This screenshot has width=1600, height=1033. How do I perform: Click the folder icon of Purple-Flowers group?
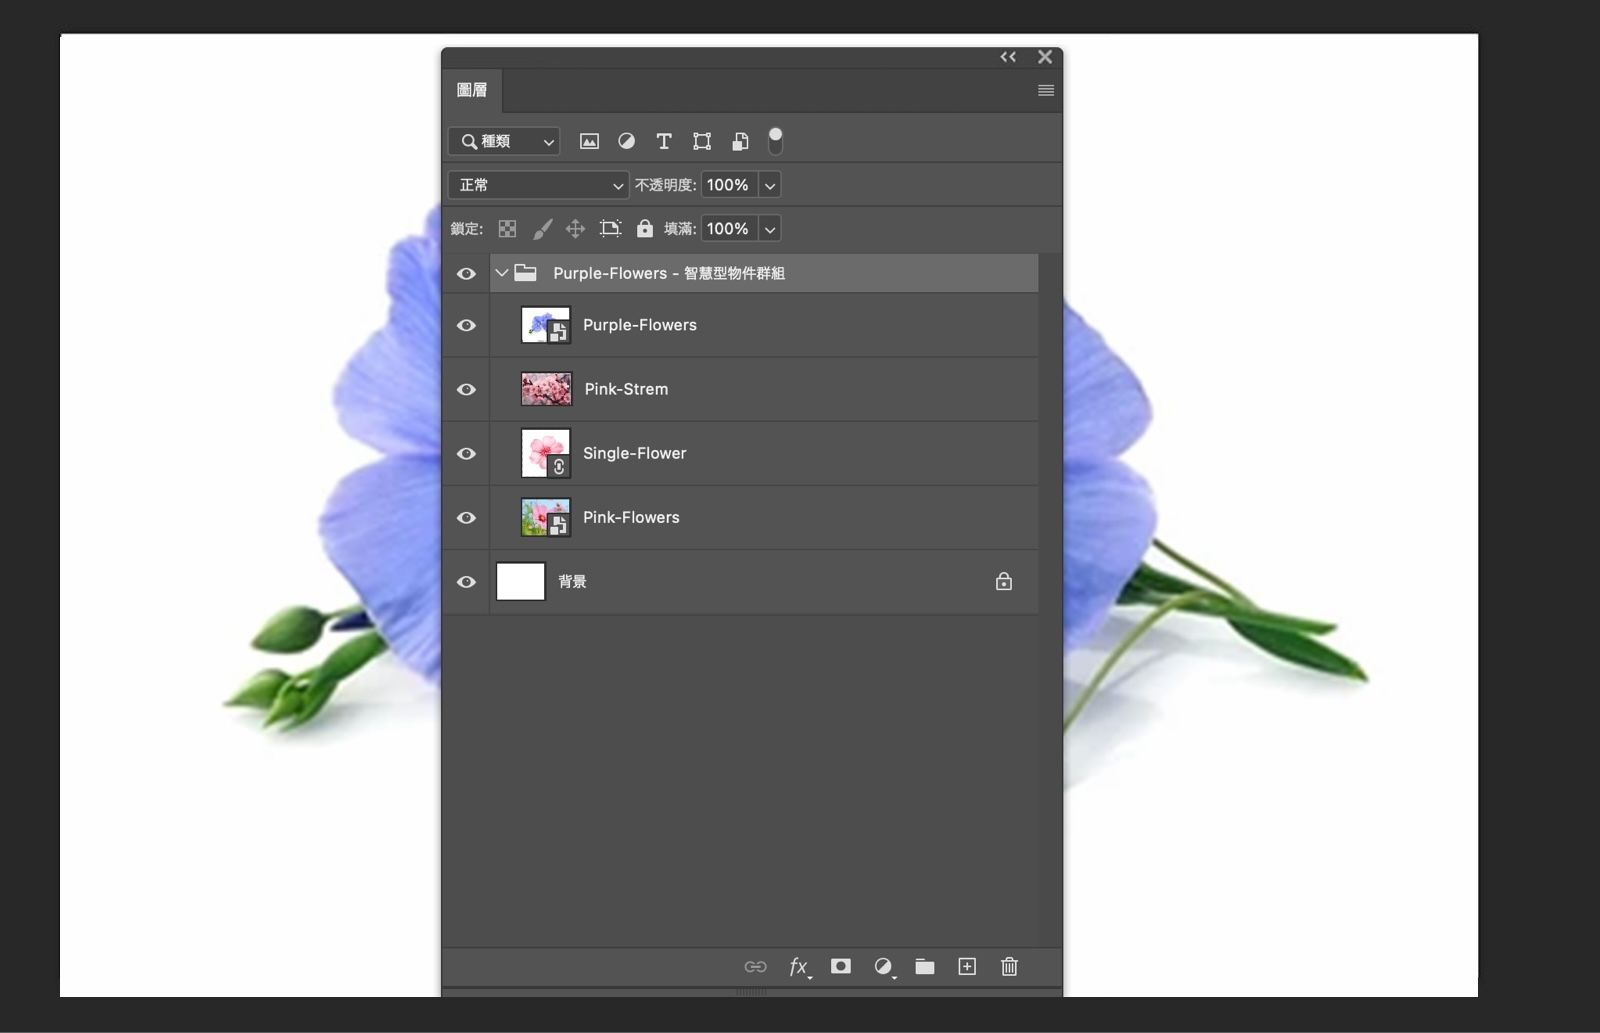click(x=526, y=273)
